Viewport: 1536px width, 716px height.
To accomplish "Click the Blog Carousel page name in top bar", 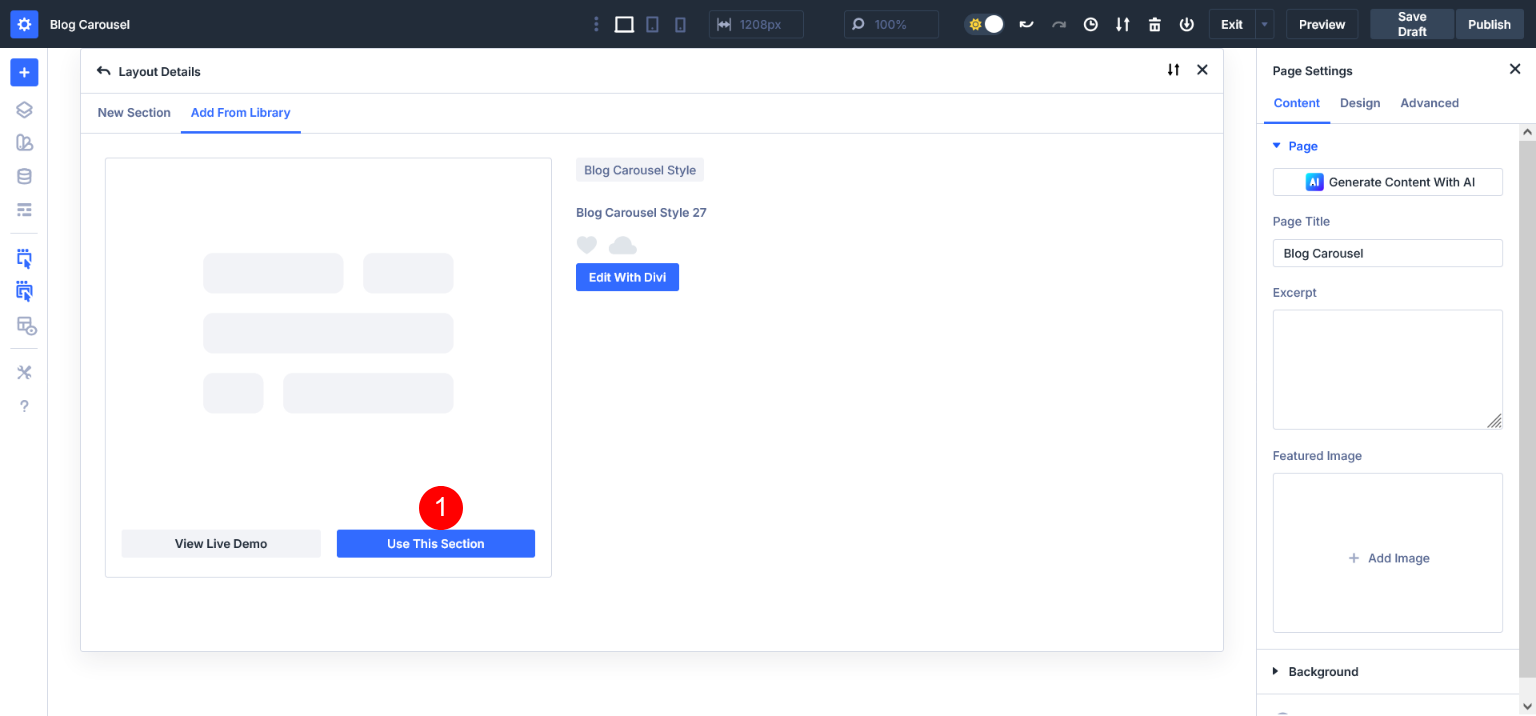I will click(90, 24).
